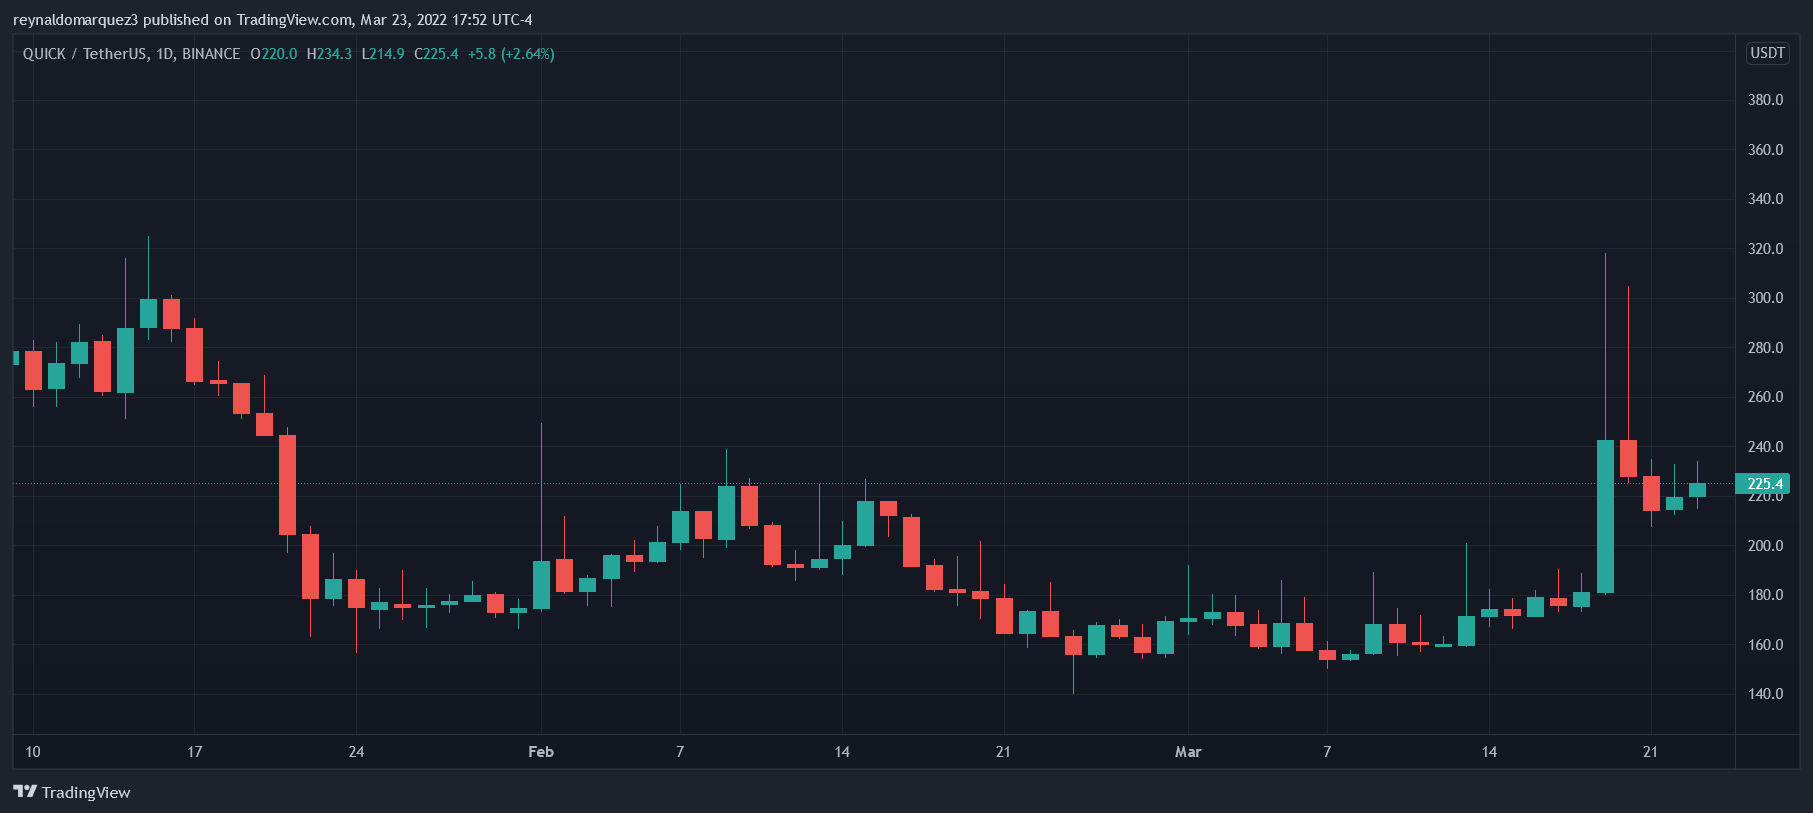This screenshot has height=813, width=1813.
Task: Click the published-by header text
Action: pyautogui.click(x=273, y=20)
